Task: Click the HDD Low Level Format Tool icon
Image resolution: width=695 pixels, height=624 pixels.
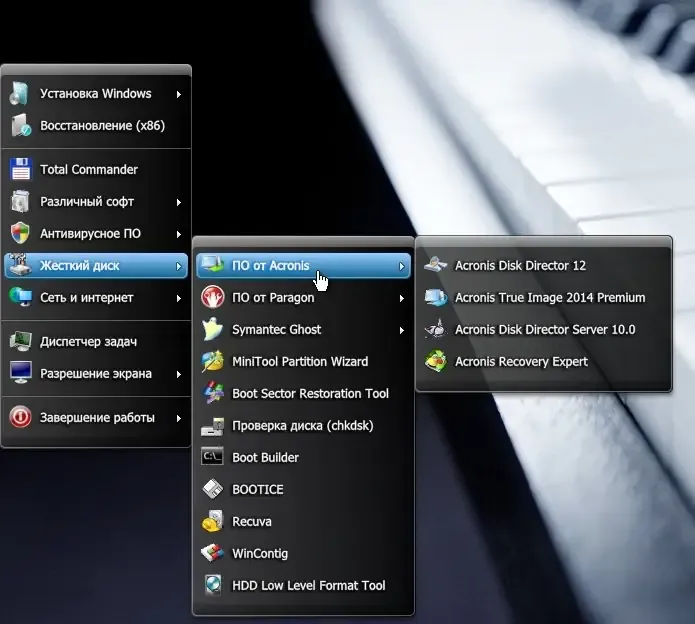Action: (x=213, y=585)
